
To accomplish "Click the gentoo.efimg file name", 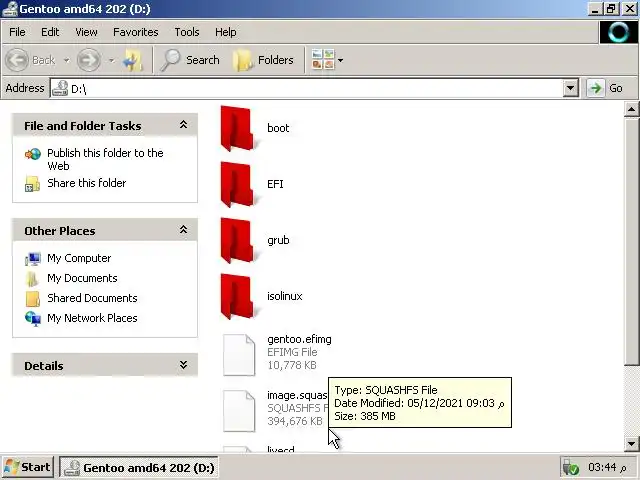I will [299, 340].
